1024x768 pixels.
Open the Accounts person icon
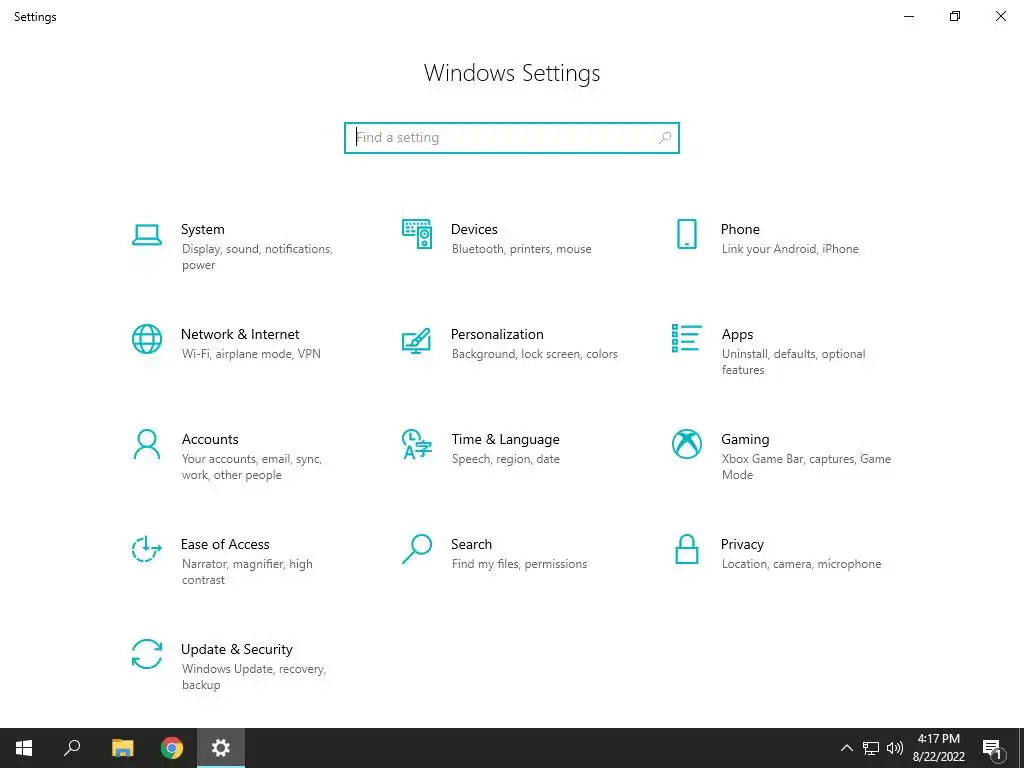point(146,444)
